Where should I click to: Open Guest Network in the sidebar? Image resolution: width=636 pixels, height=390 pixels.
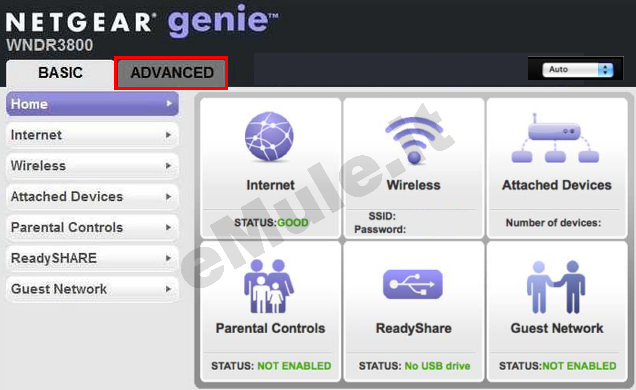click(92, 289)
